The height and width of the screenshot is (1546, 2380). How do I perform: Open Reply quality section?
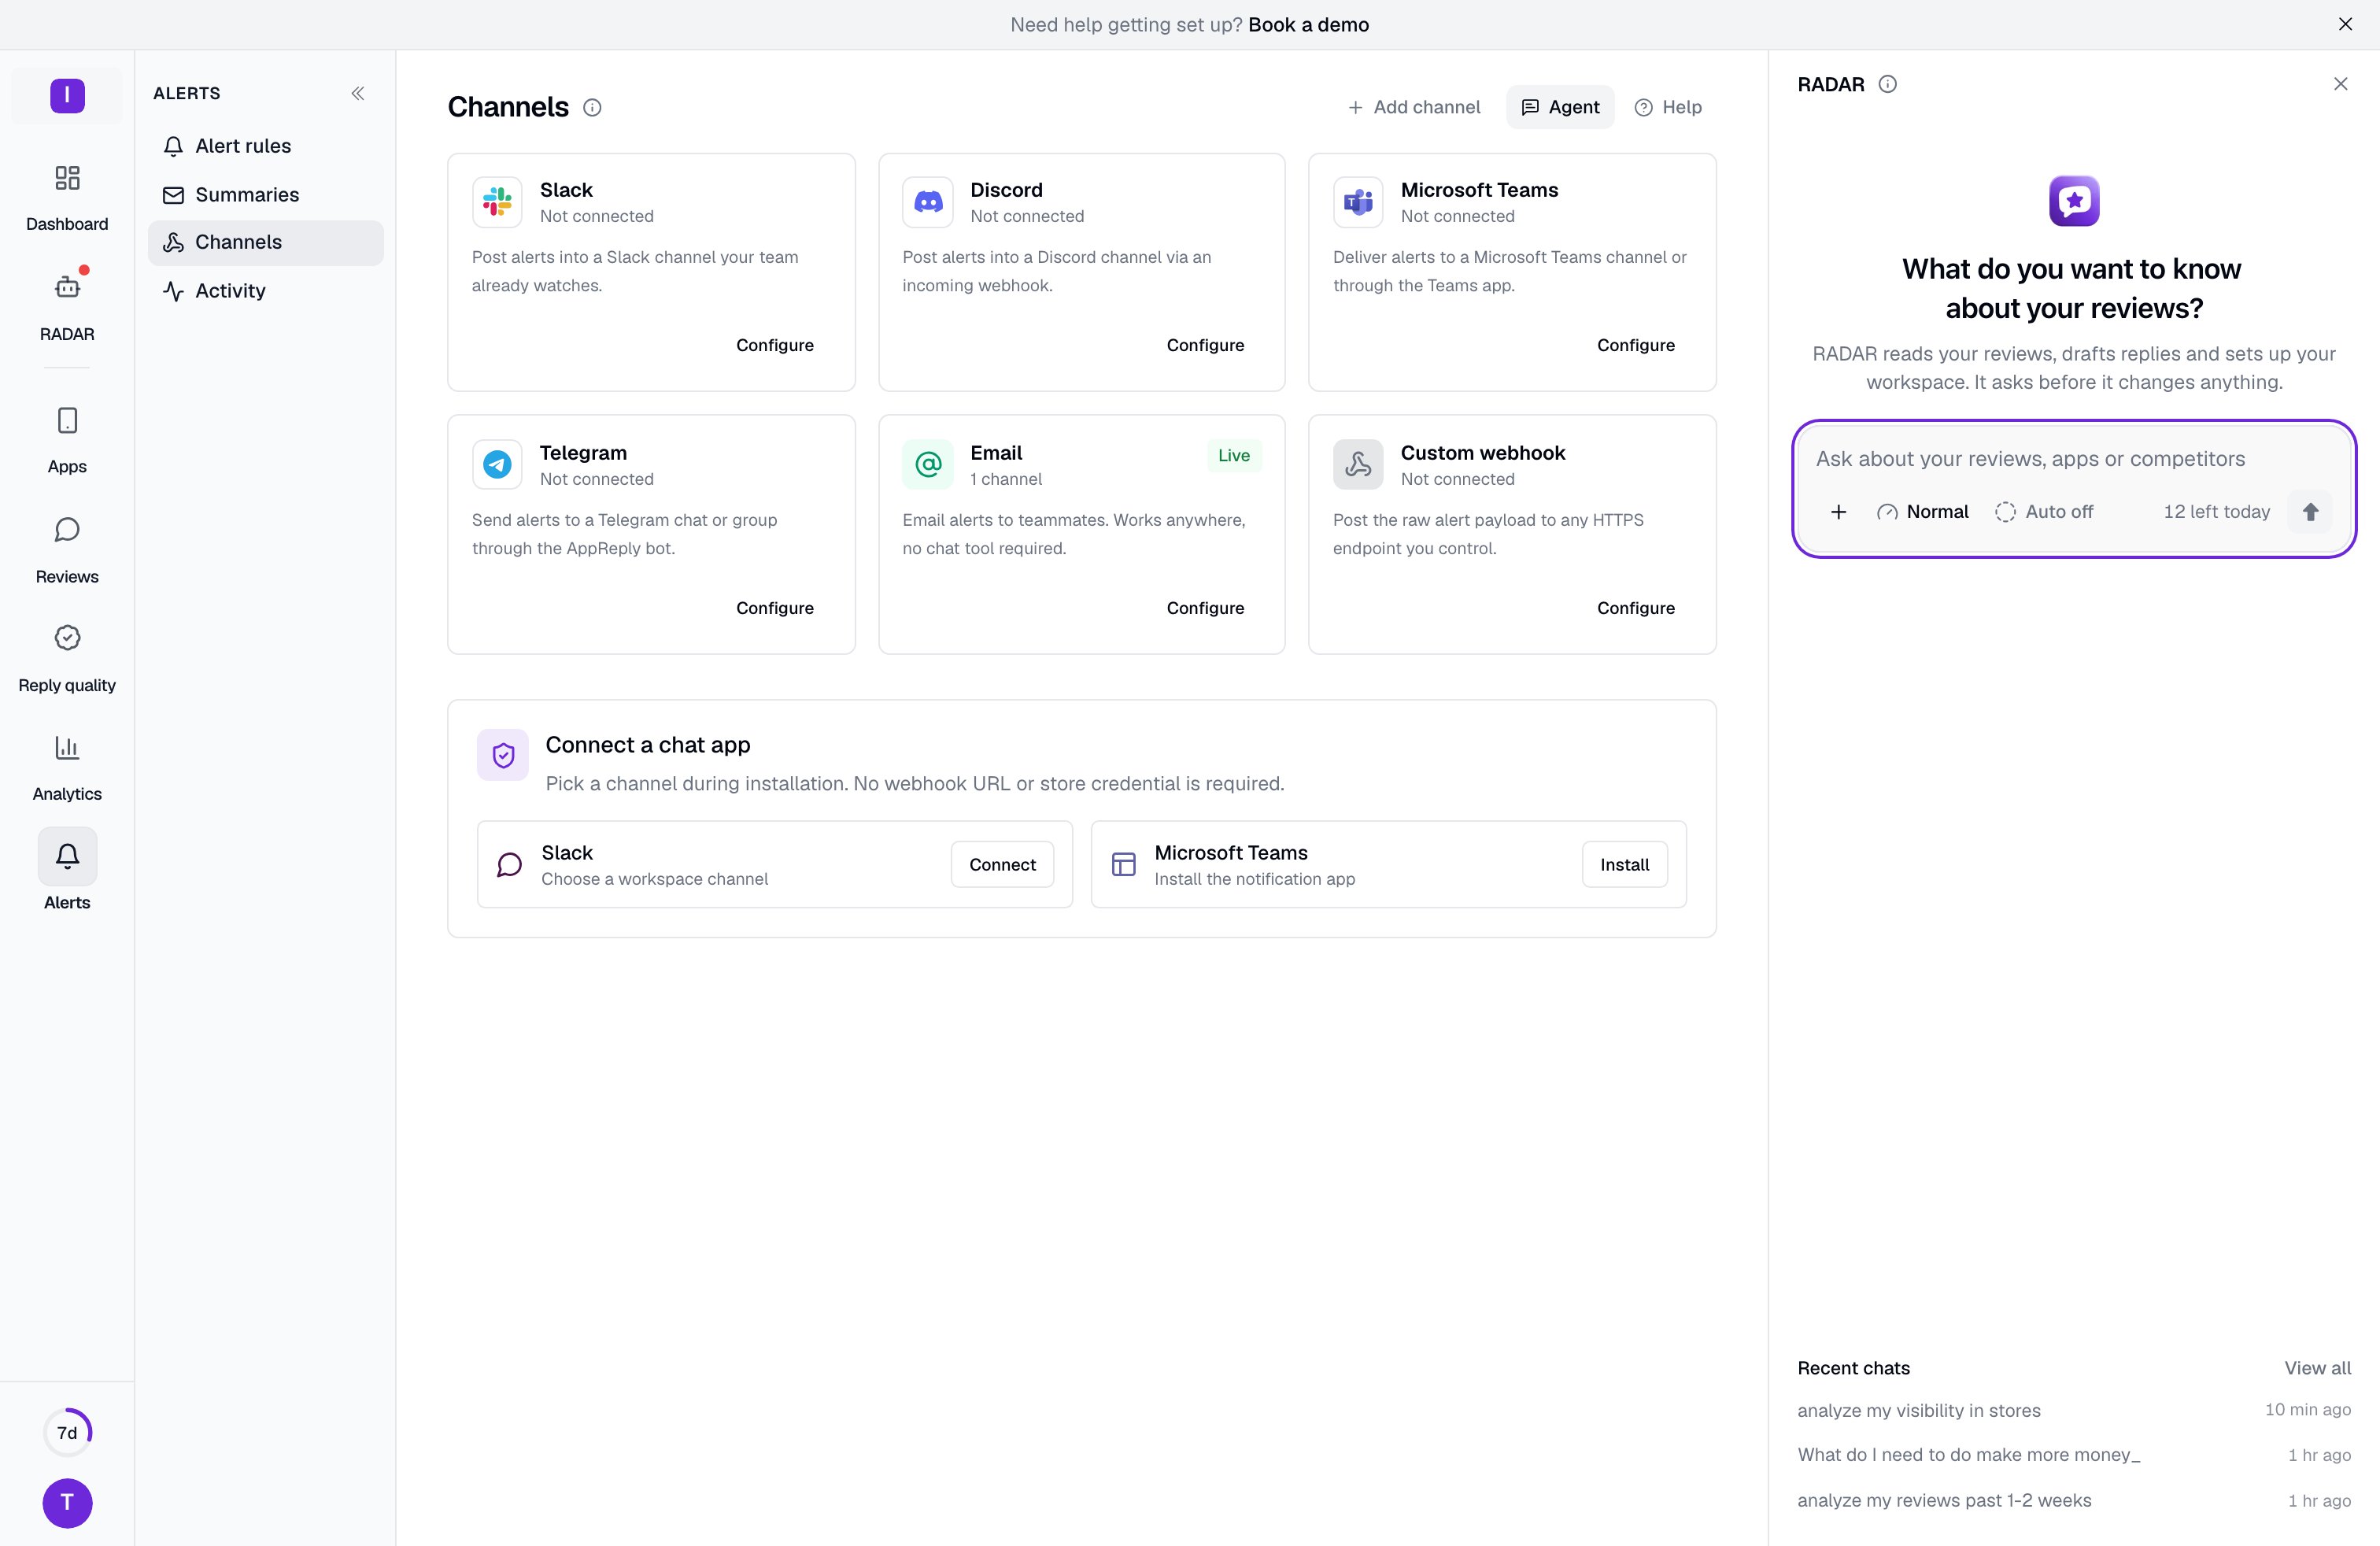pyautogui.click(x=67, y=657)
